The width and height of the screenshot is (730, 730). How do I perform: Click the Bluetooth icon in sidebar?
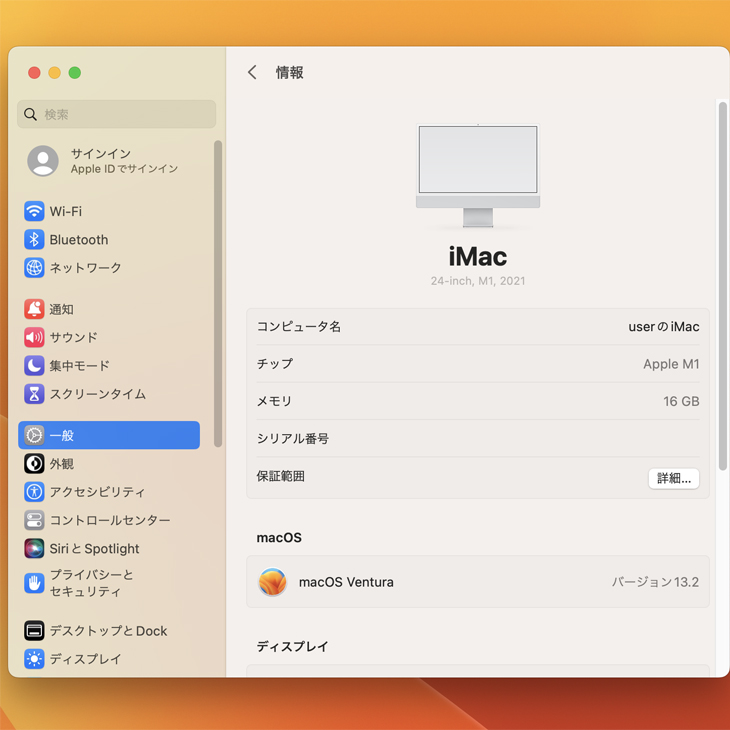34,240
